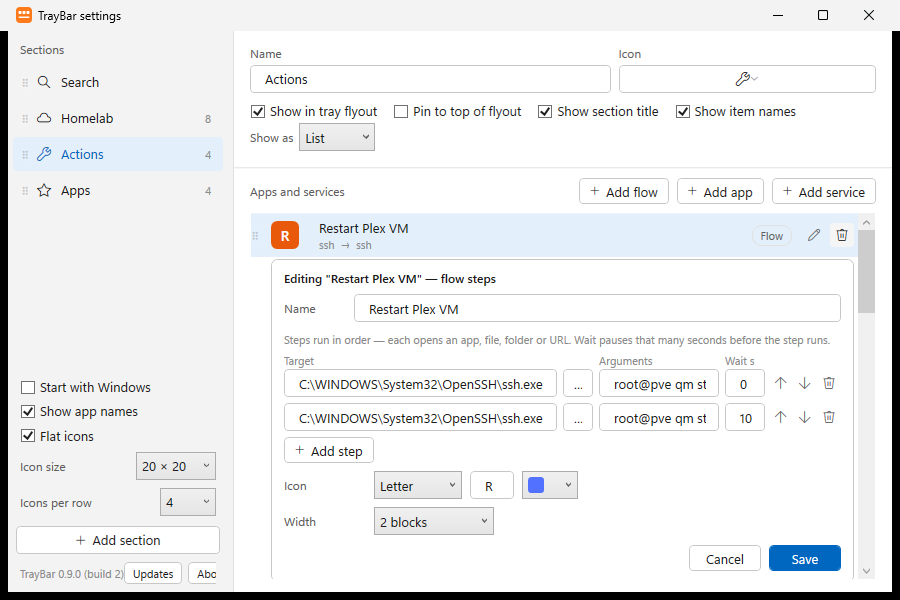Grab the drag handle of Restart Plex VM row
This screenshot has width=900, height=600.
click(x=256, y=236)
